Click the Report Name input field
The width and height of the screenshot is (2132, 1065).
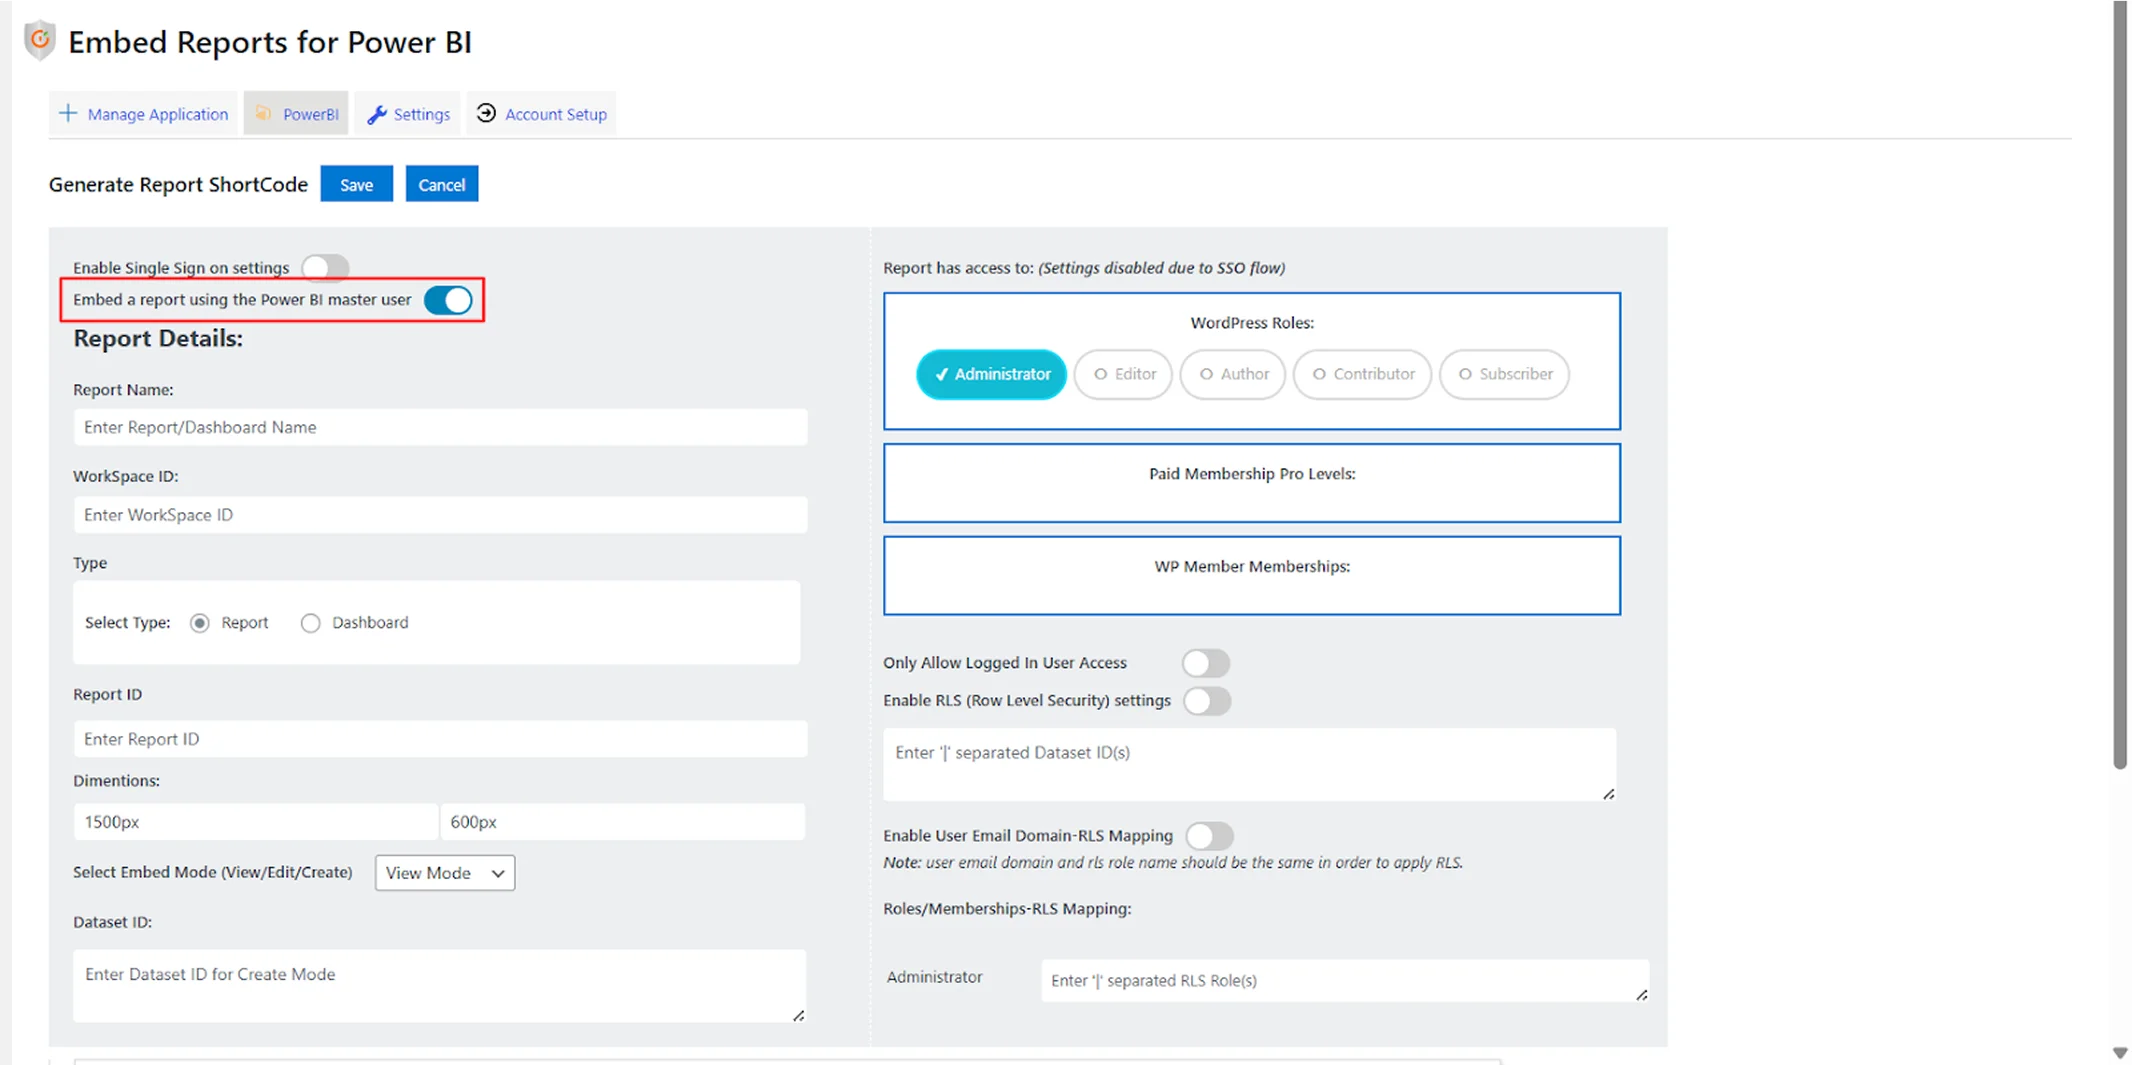click(440, 427)
